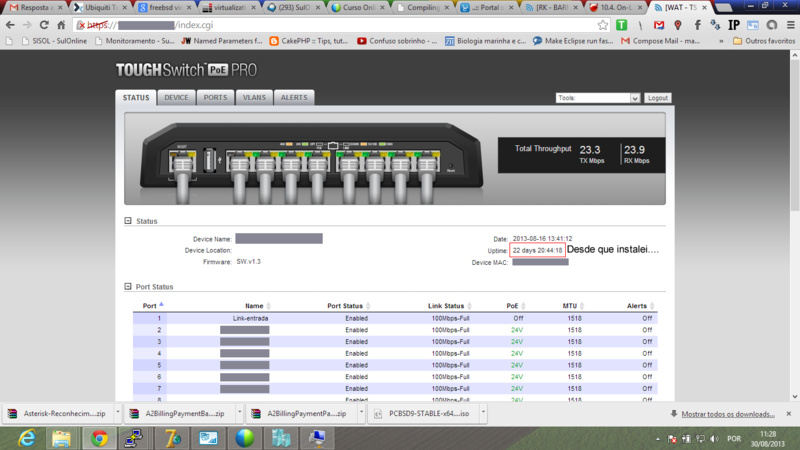
Task: Open the first A2BillingPaymentBa zip download
Action: tap(179, 414)
